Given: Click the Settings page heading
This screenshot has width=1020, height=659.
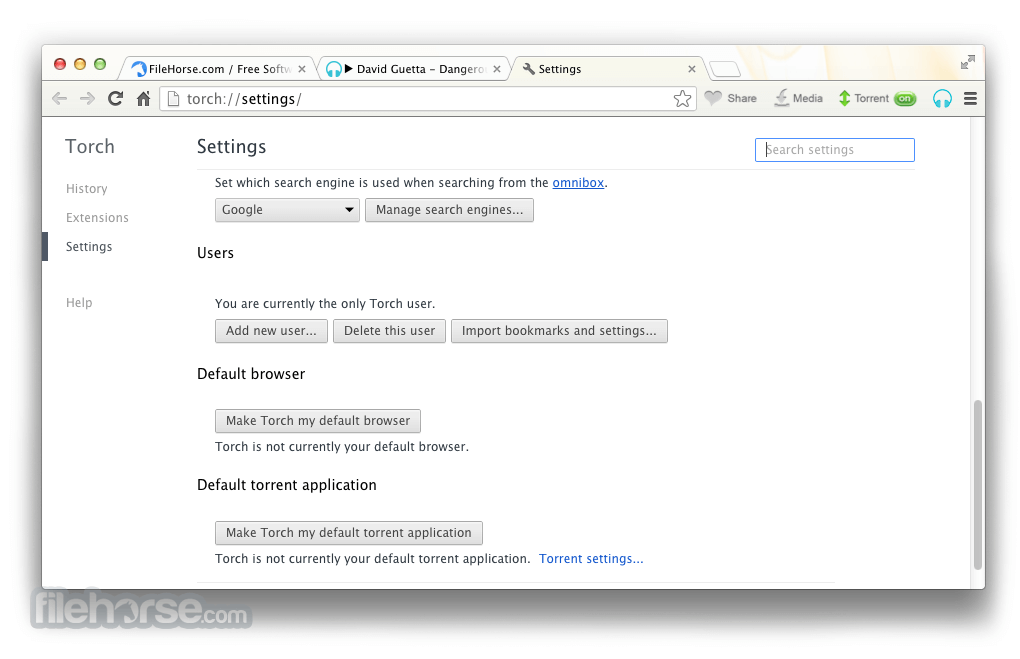Looking at the screenshot, I should click(232, 147).
